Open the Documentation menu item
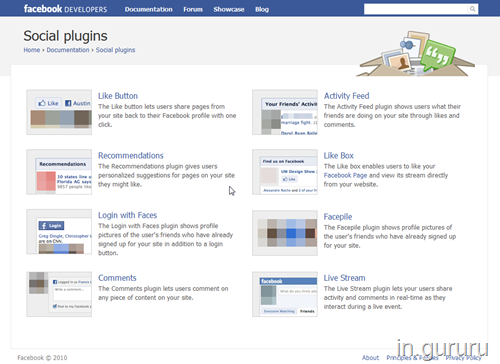Viewport: 500px width, 364px height. point(149,9)
